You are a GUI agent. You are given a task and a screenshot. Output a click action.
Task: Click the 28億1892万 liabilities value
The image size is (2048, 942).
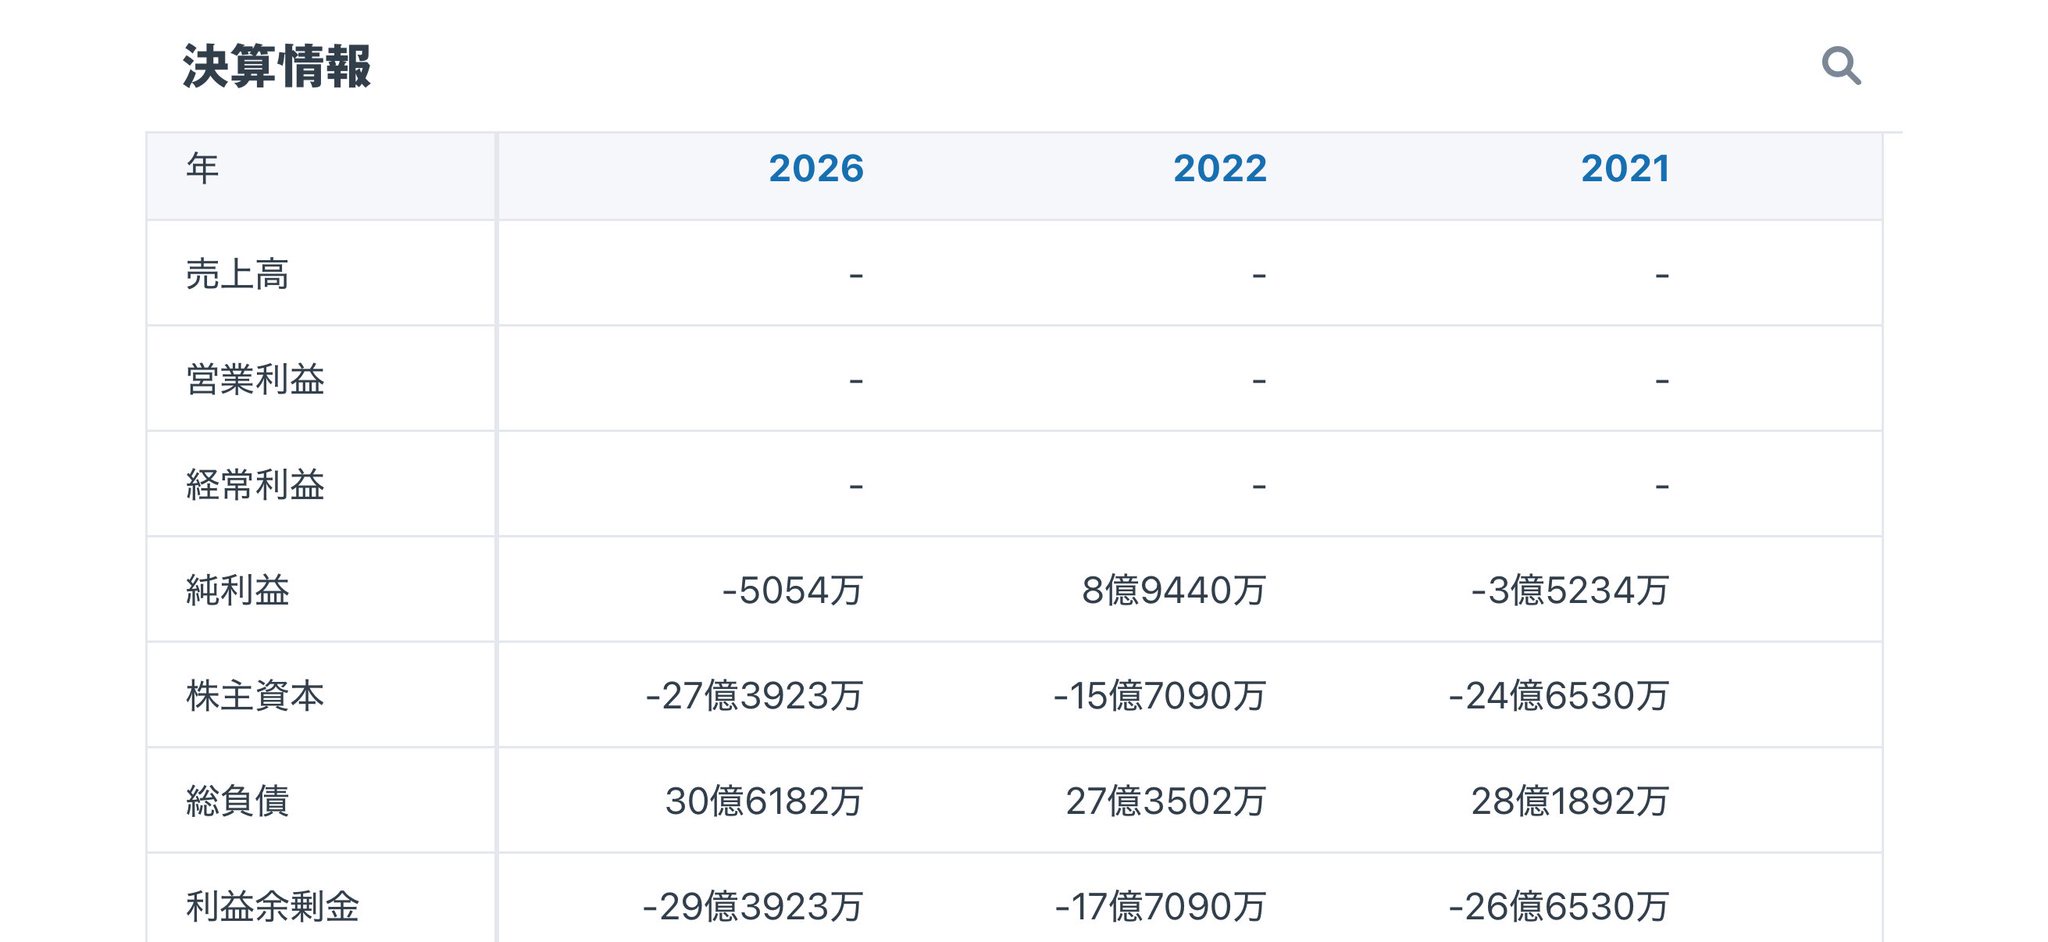1570,802
